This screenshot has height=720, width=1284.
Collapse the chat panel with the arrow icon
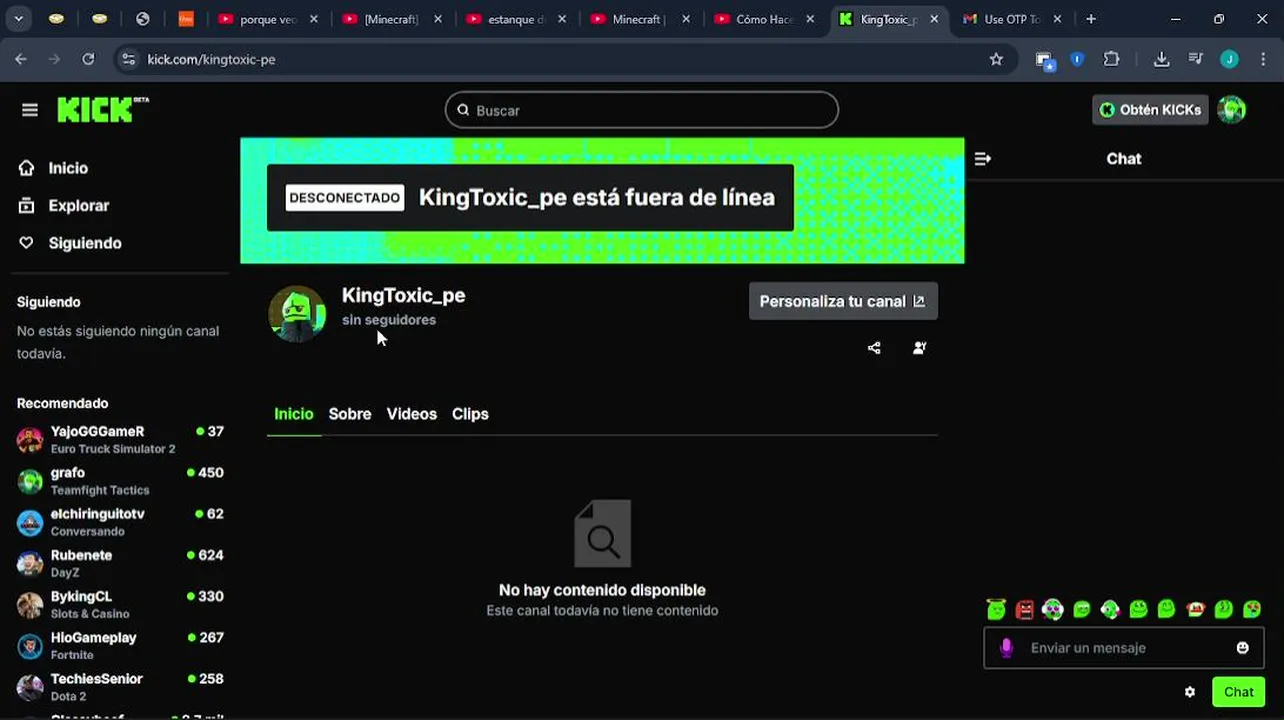[982, 158]
